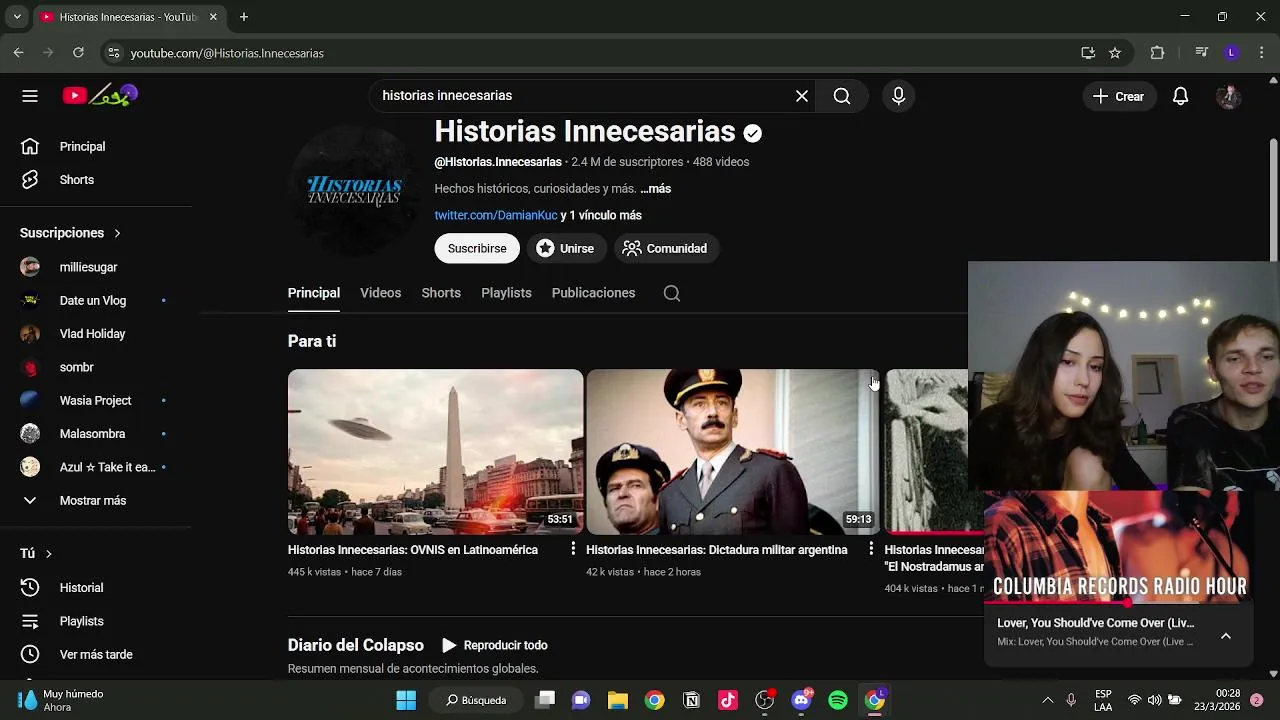
Task: Go to the YouTube home logo
Action: (100, 96)
